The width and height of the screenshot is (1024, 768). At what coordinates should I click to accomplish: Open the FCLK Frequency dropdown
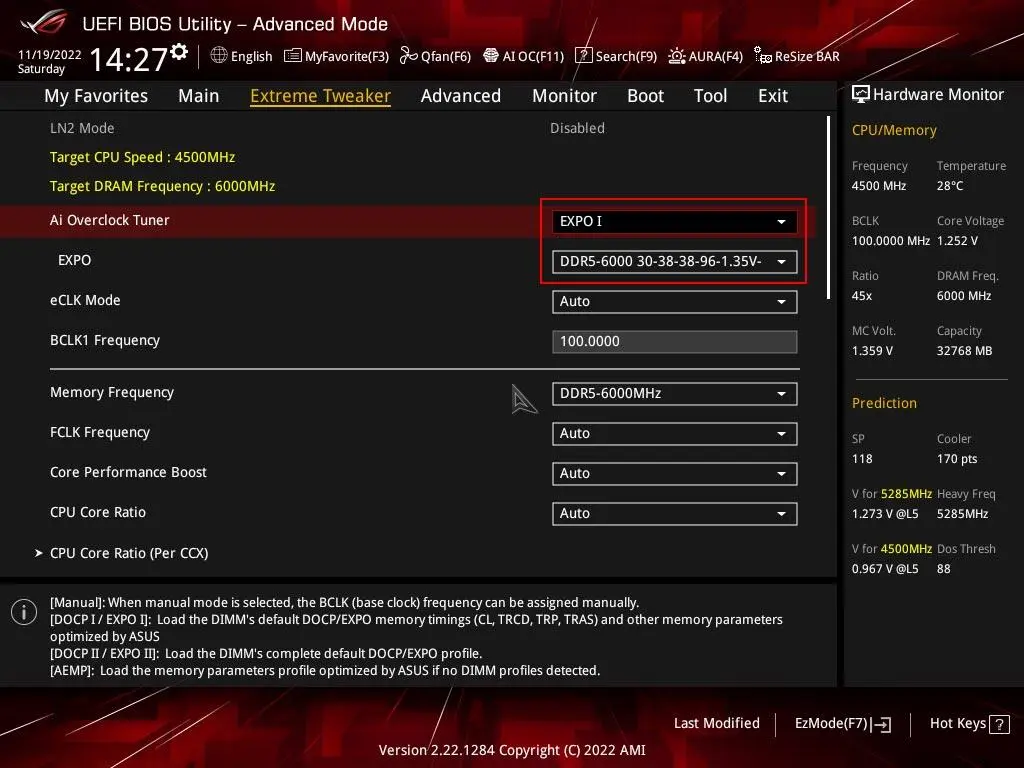674,434
